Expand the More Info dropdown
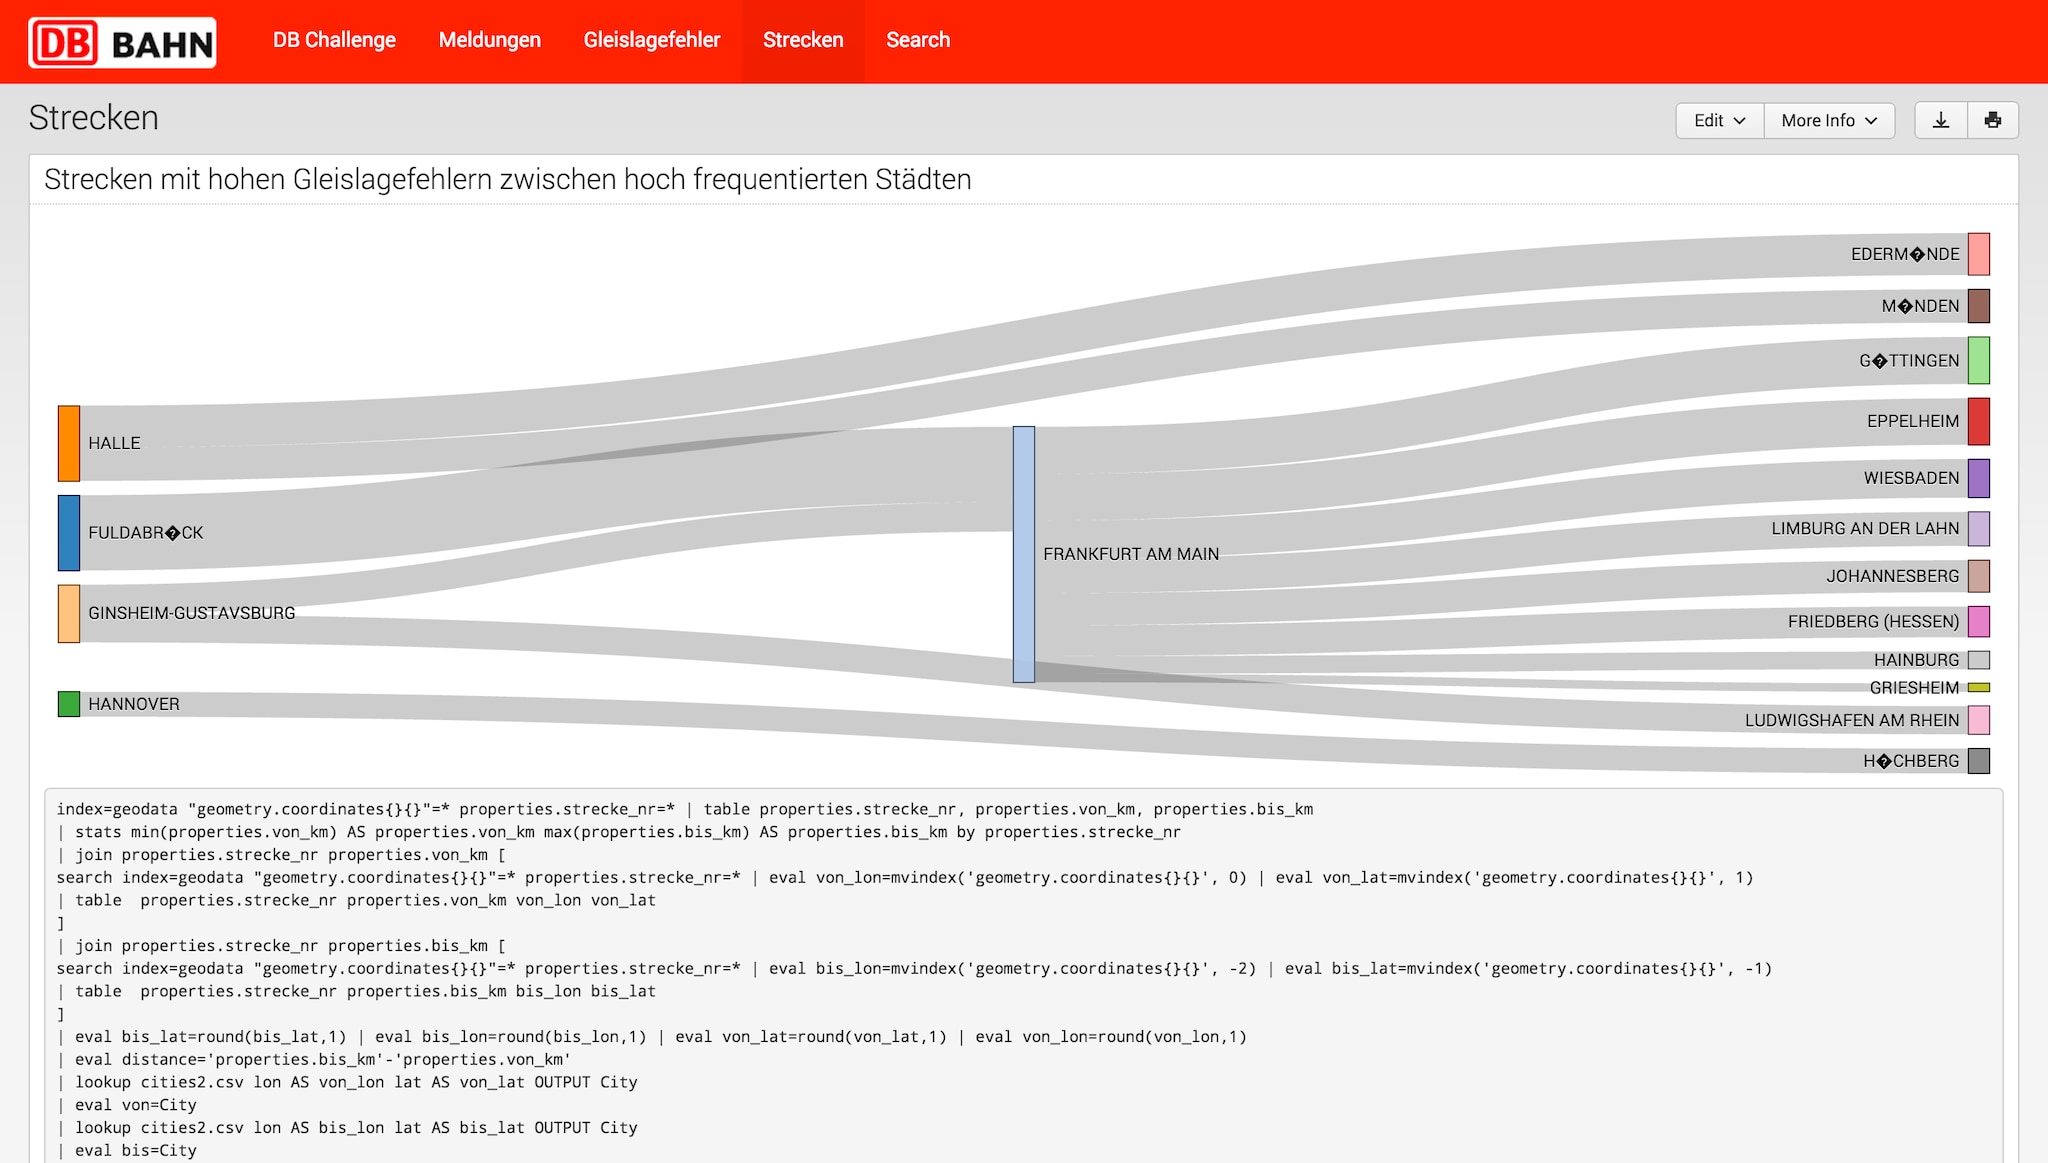 1829,120
